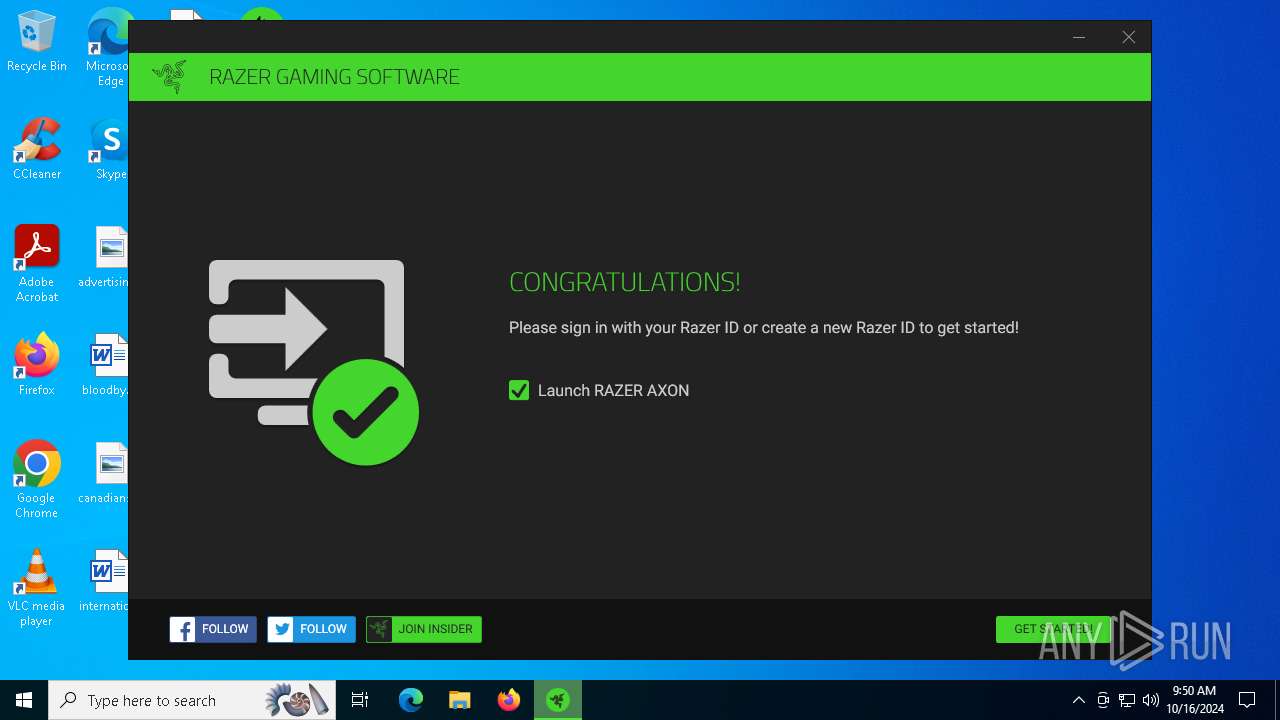Screen dimensions: 1280x720
Task: Open the Recycle Bin desktop icon
Action: [x=37, y=42]
